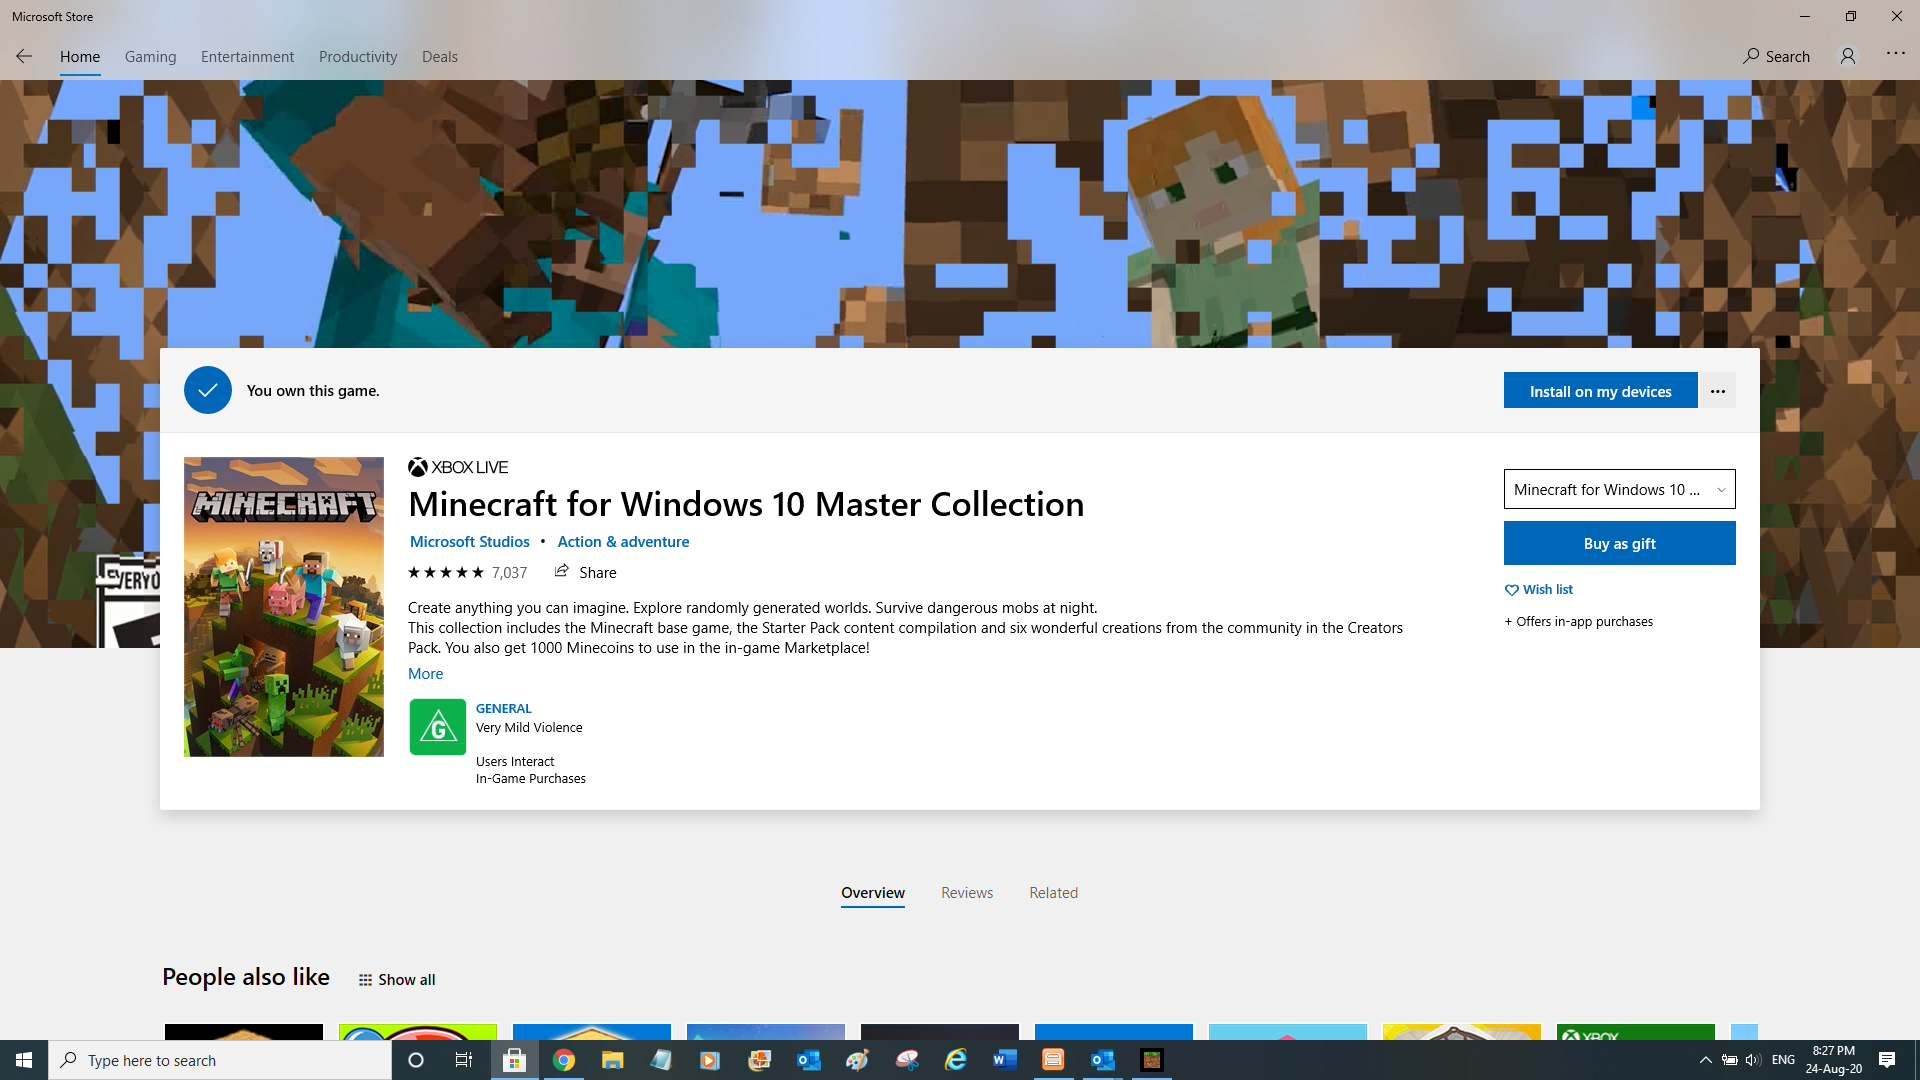Click the Show all grid icon
Image resolution: width=1920 pixels, height=1080 pixels.
point(365,980)
